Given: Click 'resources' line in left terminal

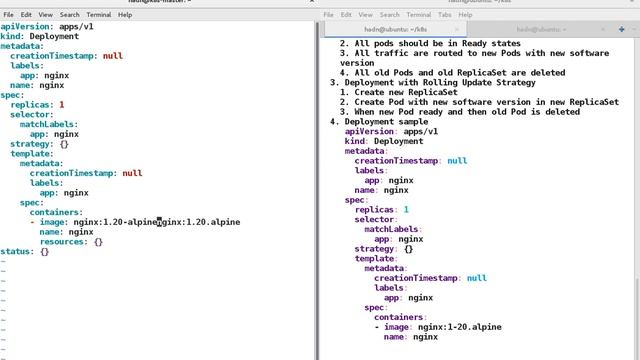Looking at the screenshot, I should 71,242.
